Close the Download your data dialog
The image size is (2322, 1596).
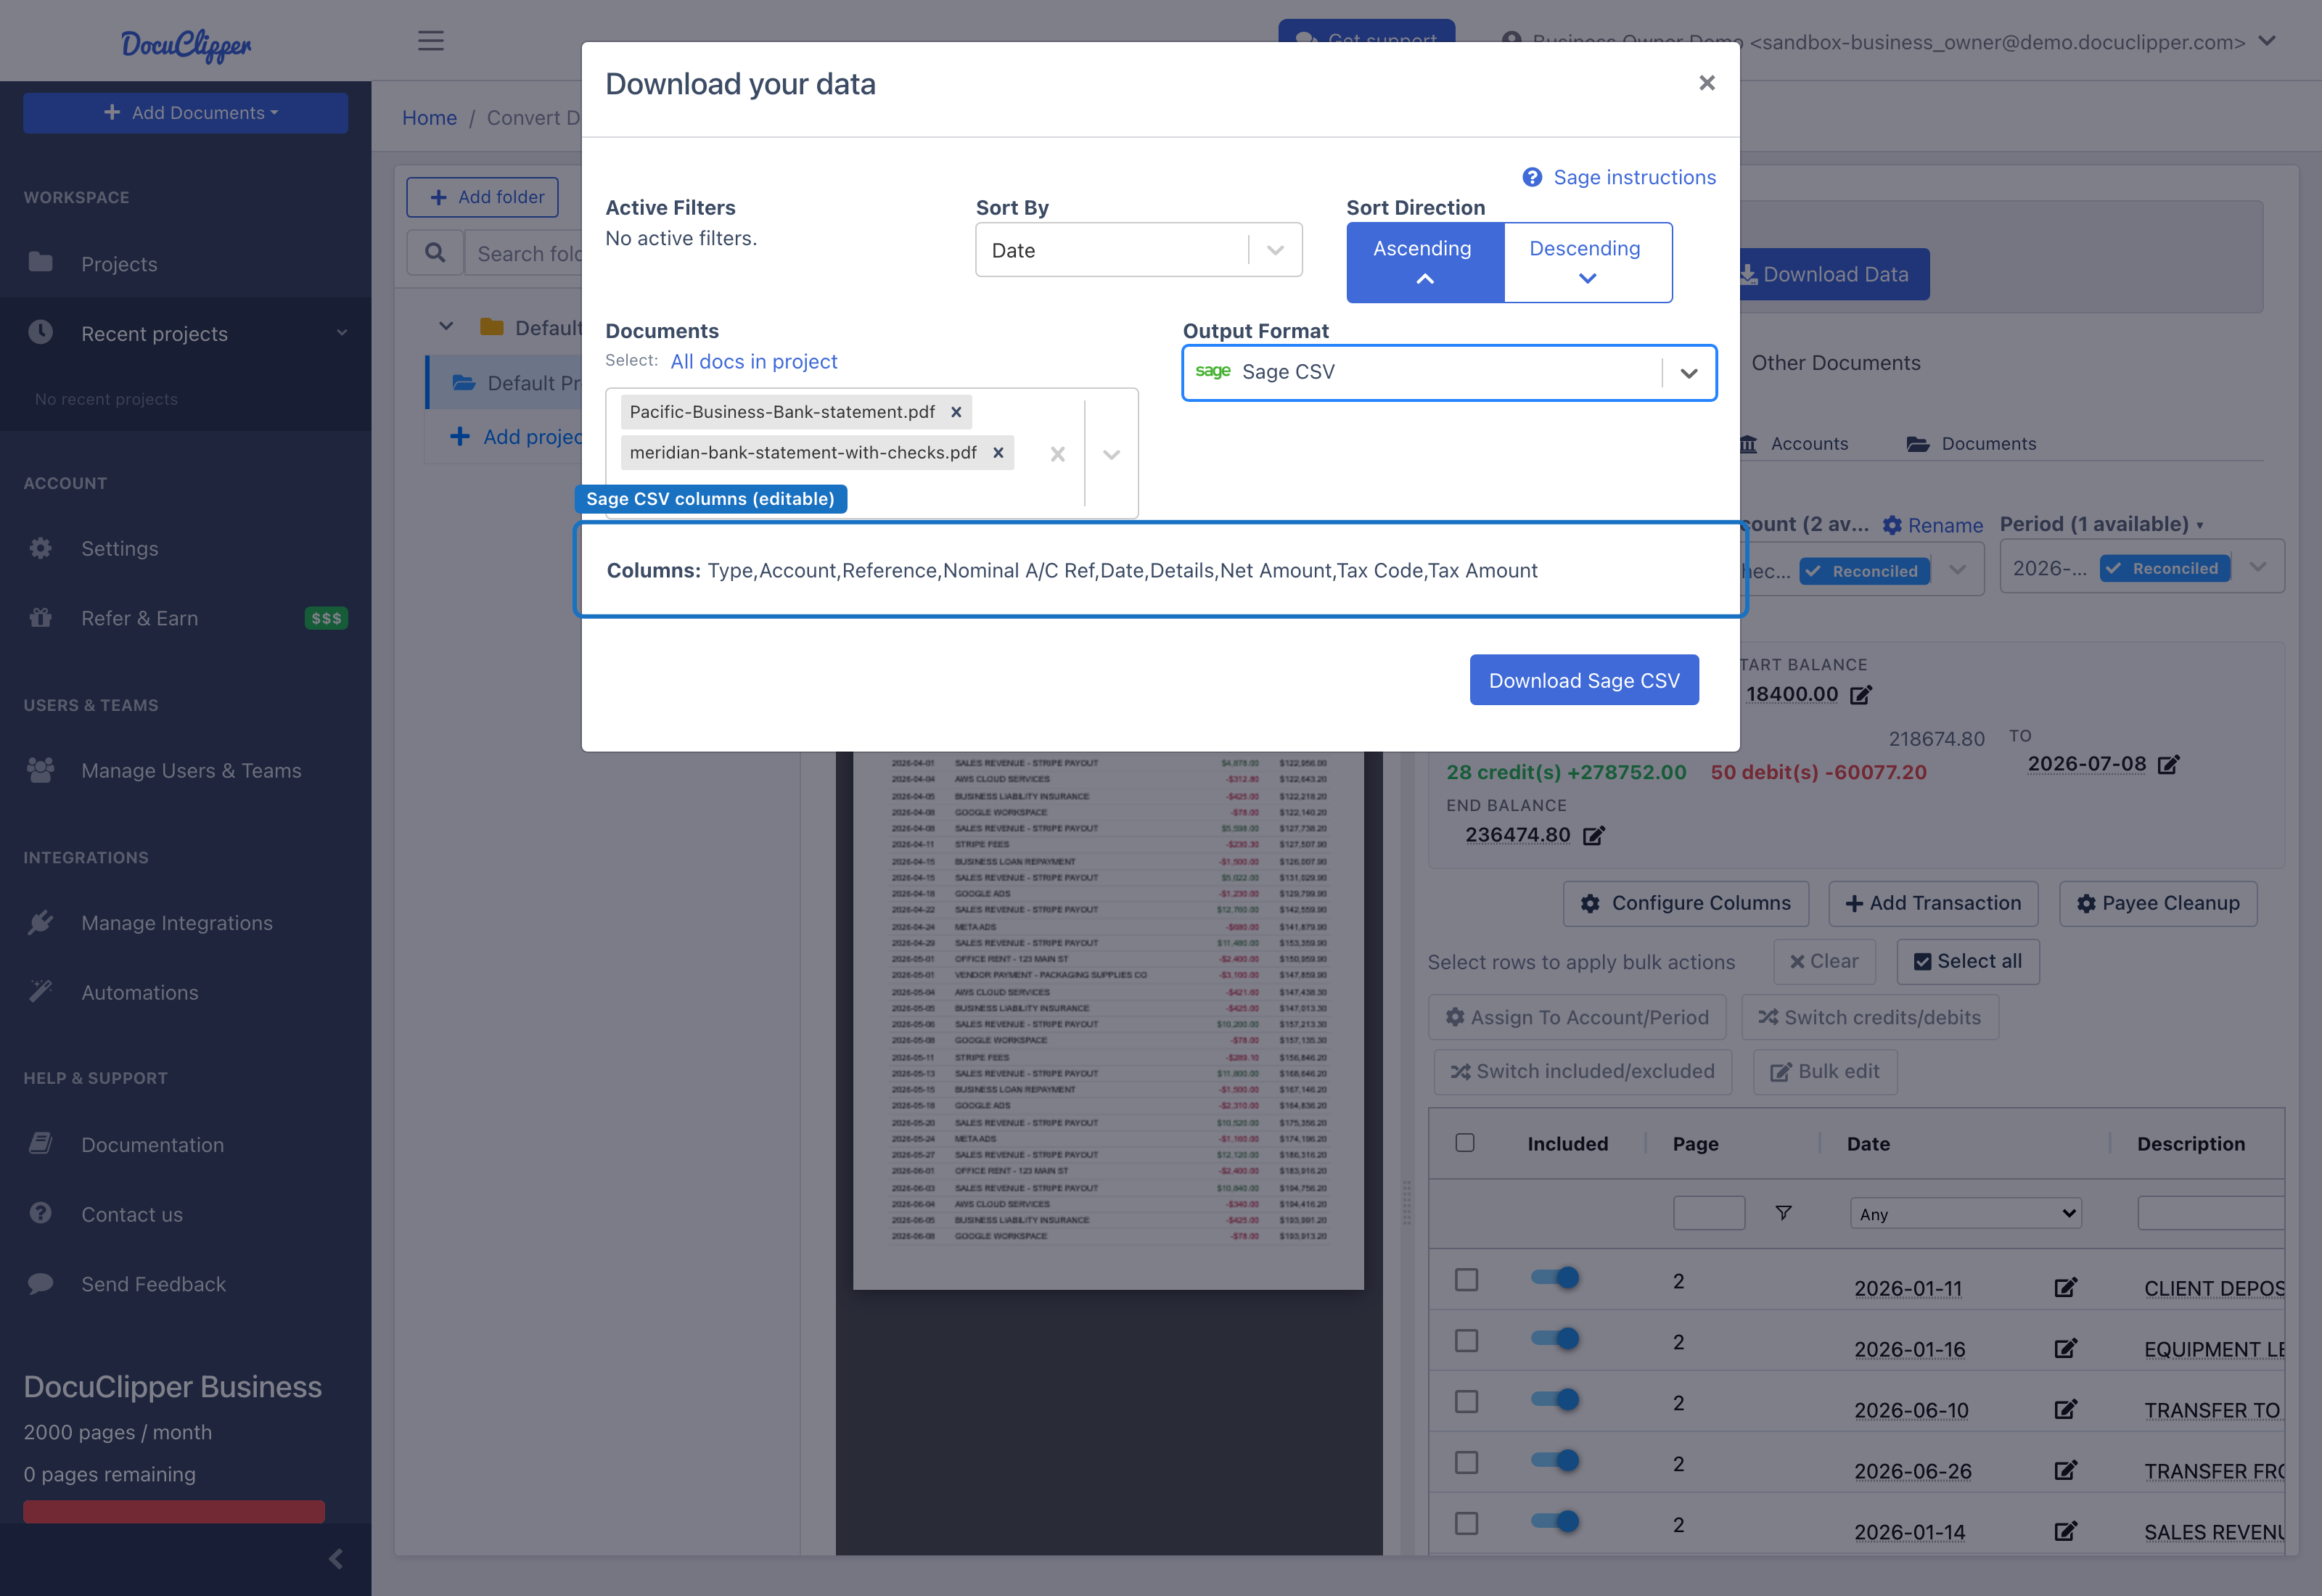tap(1706, 83)
